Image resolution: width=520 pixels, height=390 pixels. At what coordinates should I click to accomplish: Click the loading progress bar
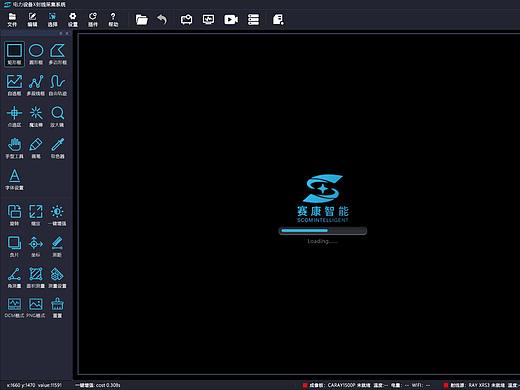(323, 231)
